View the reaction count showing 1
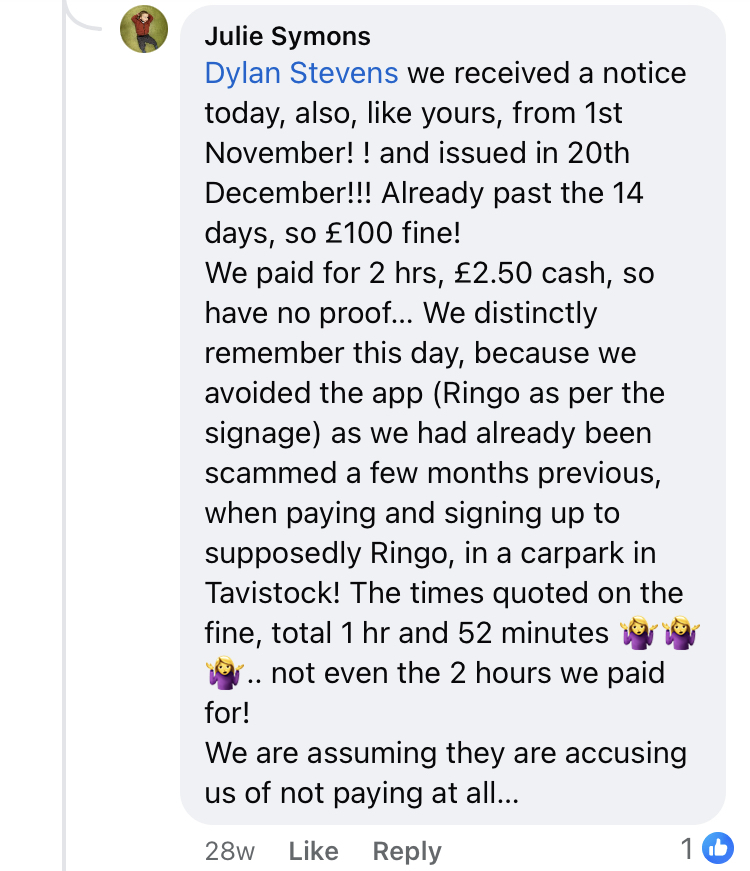This screenshot has height=871, width=750. (x=687, y=849)
